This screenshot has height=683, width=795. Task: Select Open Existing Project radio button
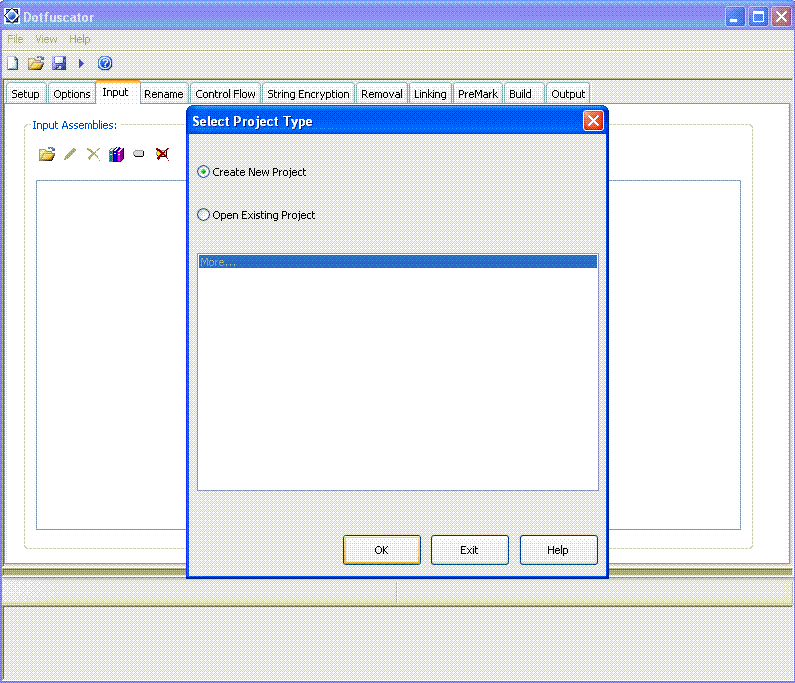203,215
